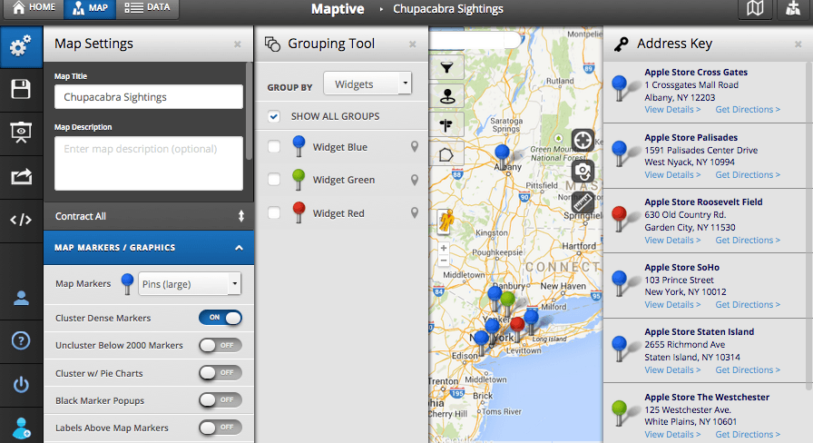Open the presentation view icon in sidebar
Viewport: 813px width, 443px height.
21,133
